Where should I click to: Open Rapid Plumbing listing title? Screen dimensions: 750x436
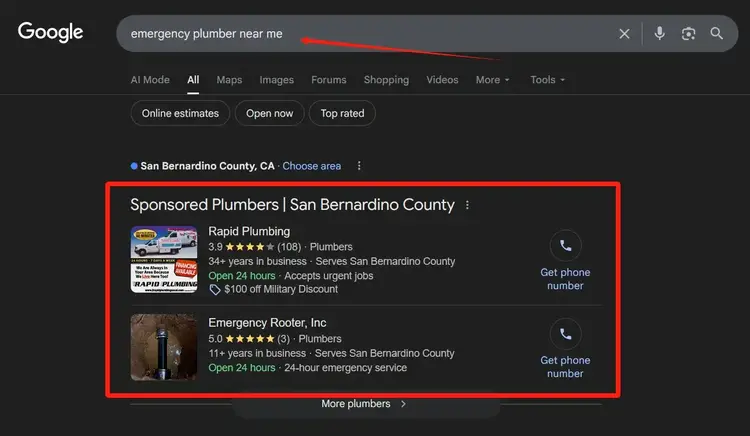pyautogui.click(x=249, y=231)
